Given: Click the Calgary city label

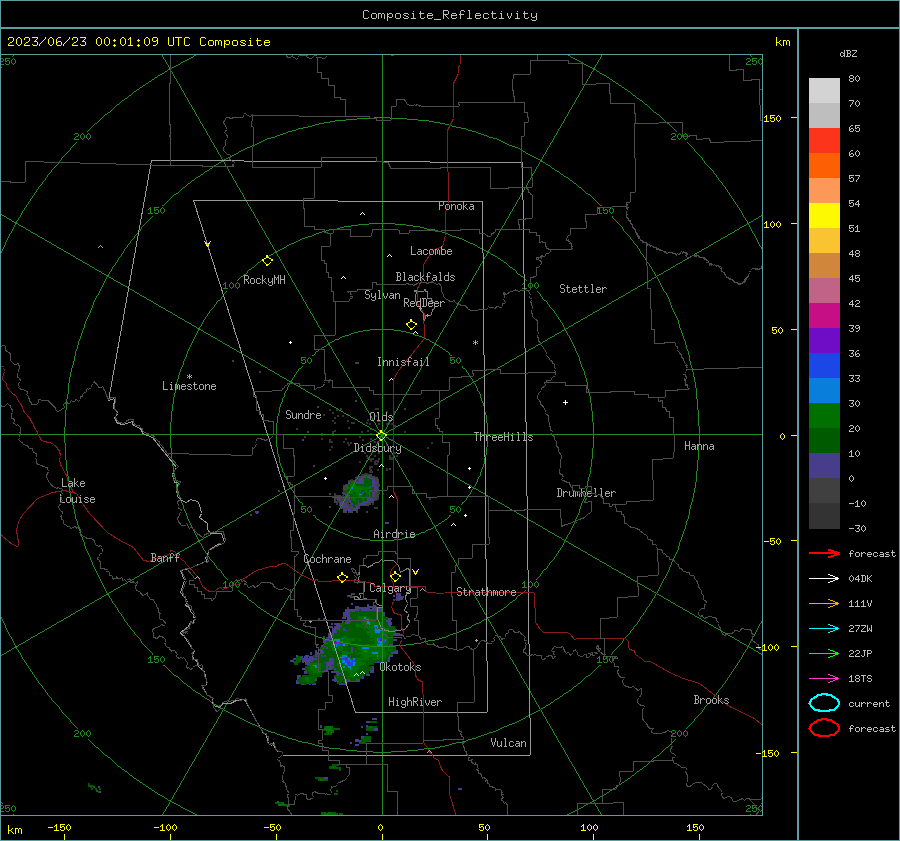Looking at the screenshot, I should point(390,588).
